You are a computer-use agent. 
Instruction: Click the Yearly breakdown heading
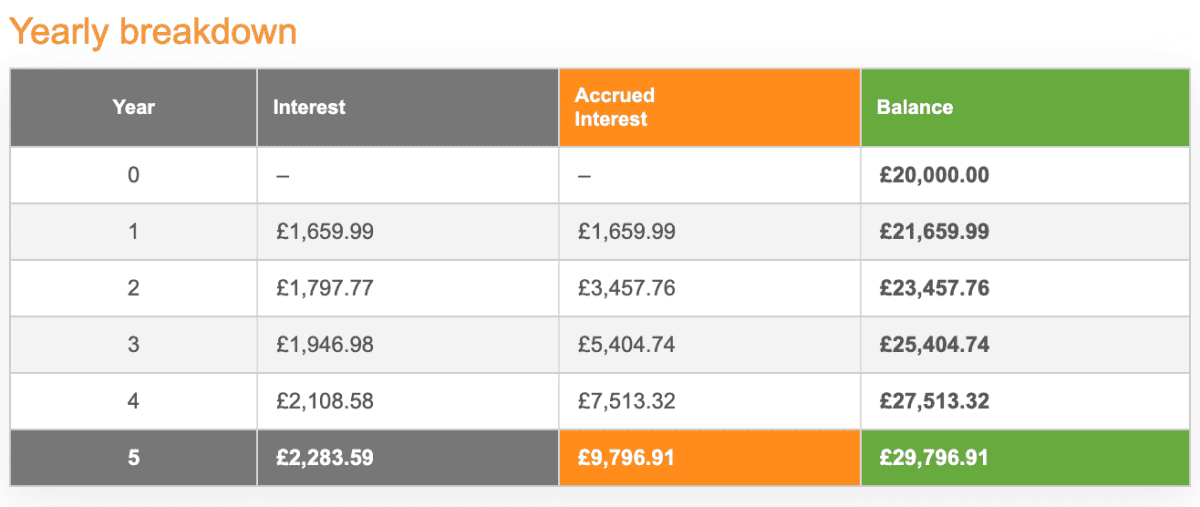pyautogui.click(x=153, y=31)
